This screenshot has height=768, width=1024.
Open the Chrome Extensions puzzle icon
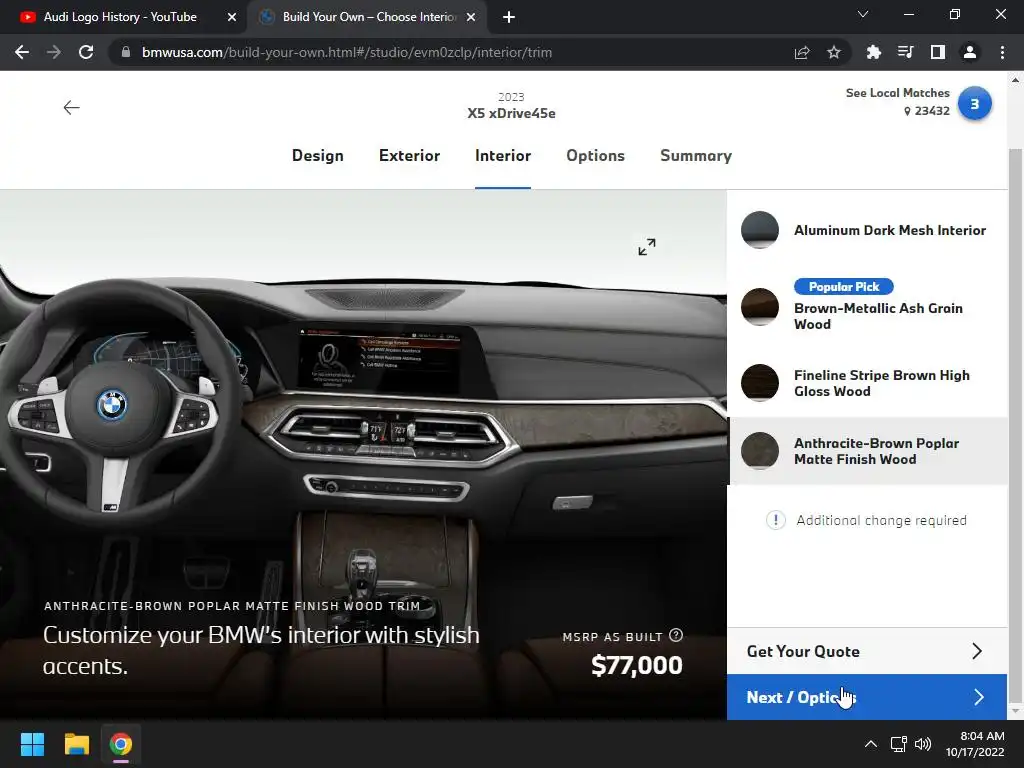873,52
